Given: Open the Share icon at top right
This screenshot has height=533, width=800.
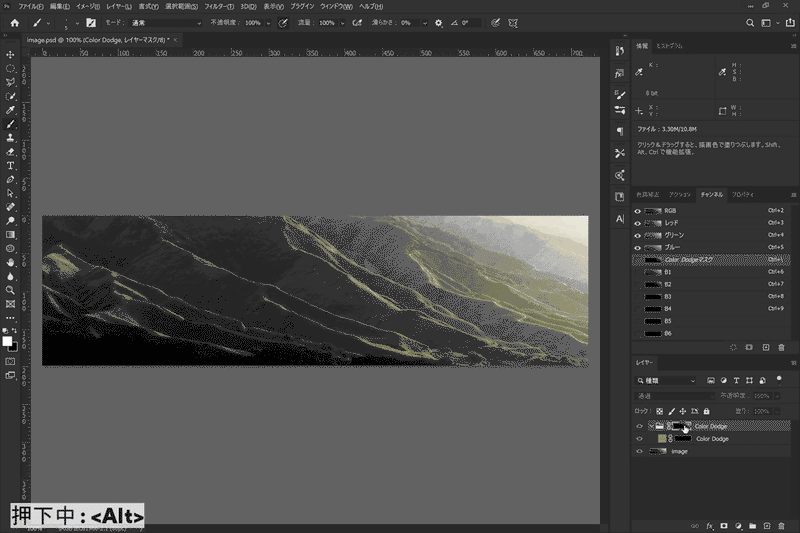Looking at the screenshot, I should coord(790,23).
